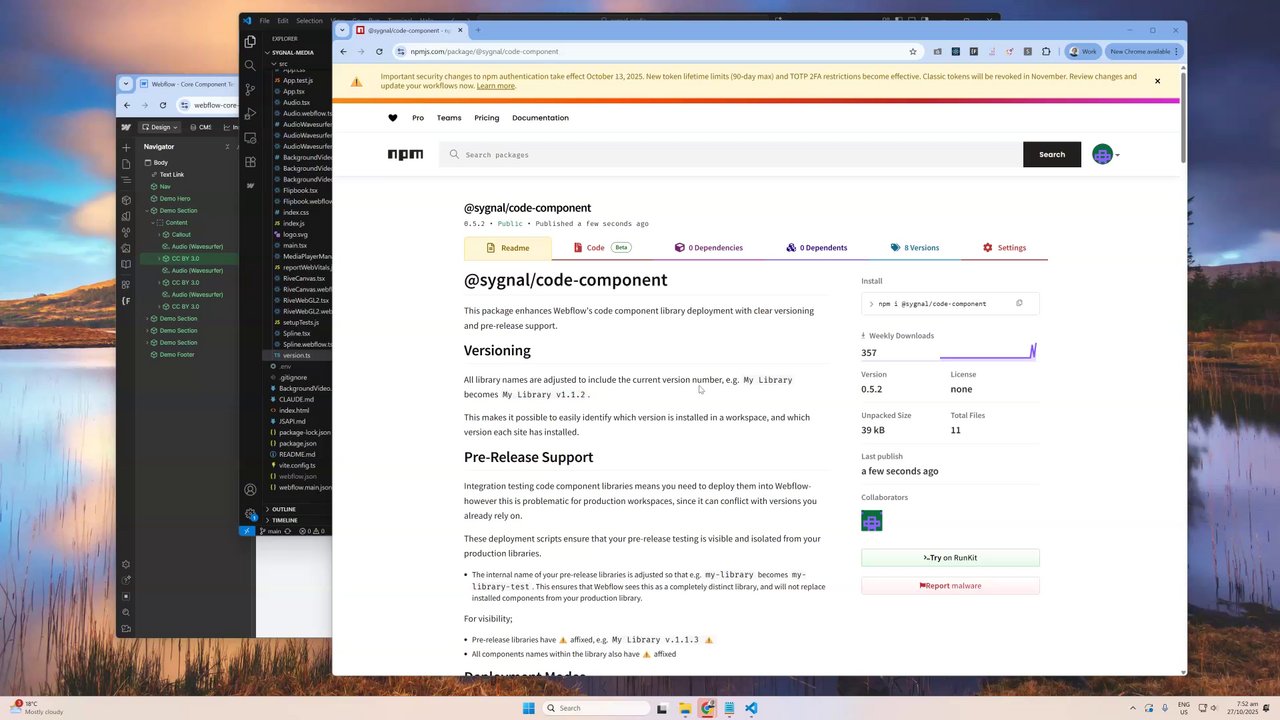Click the npm logo
This screenshot has width=1280, height=720.
point(405,154)
